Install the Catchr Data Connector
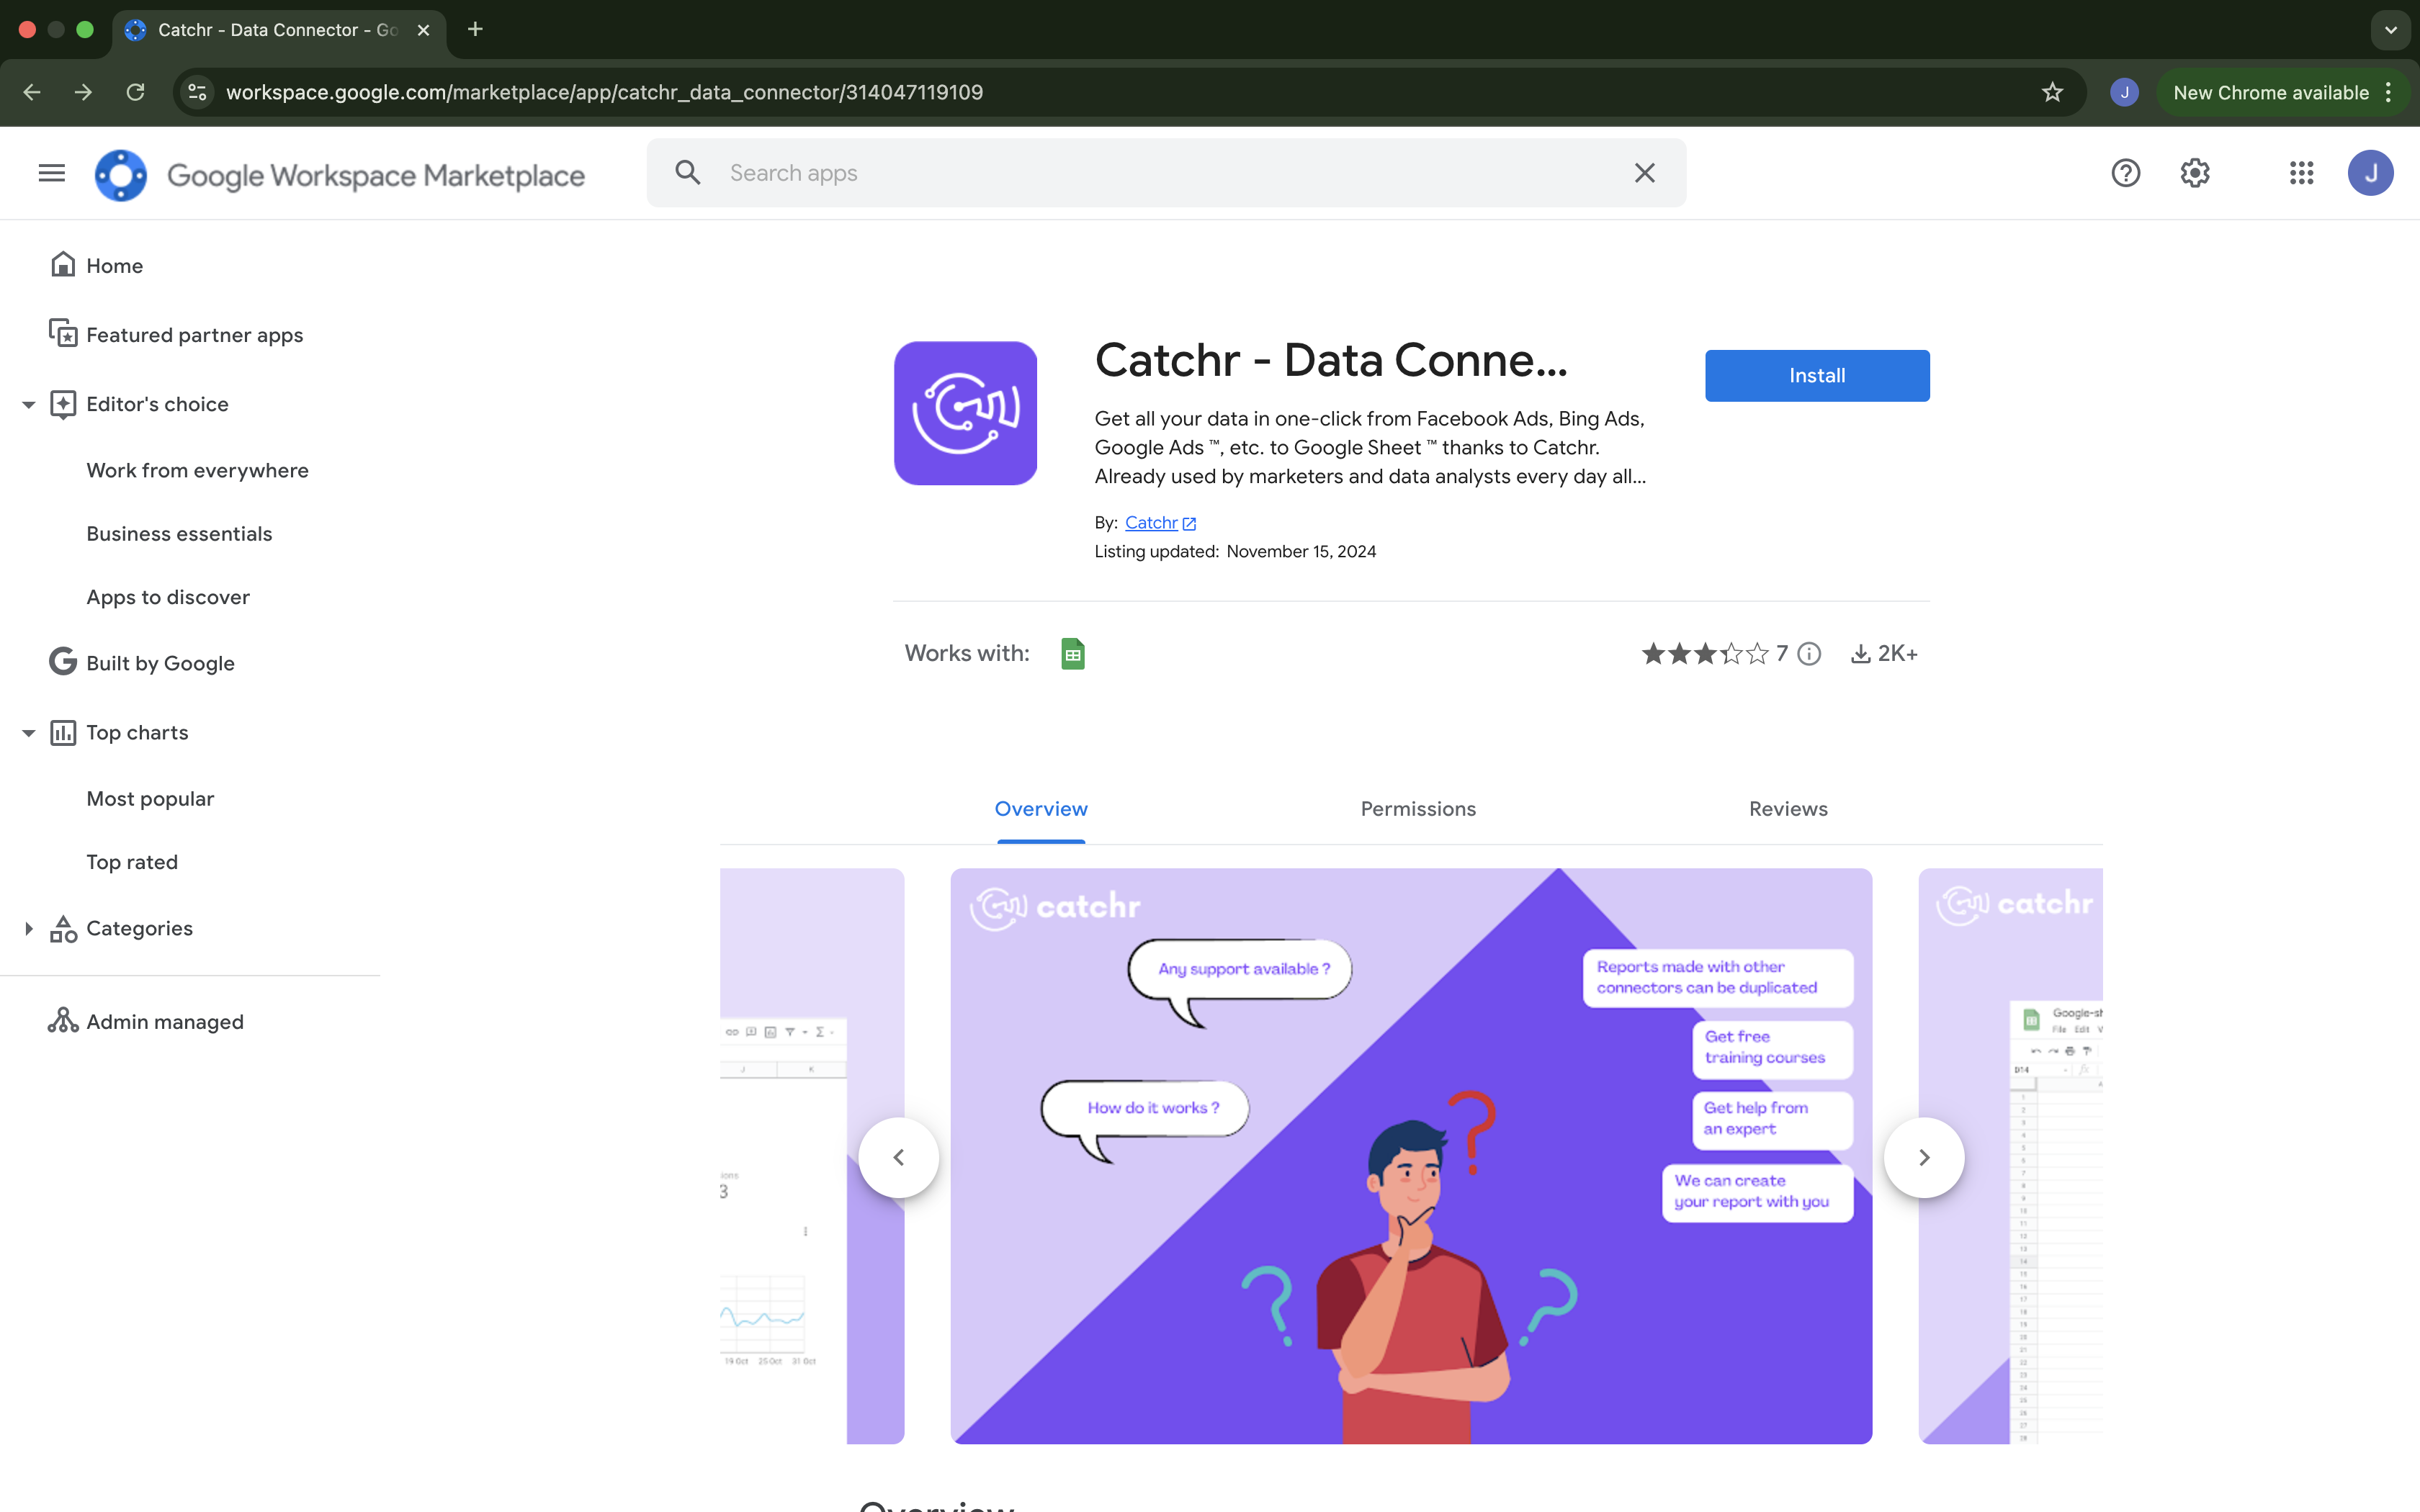 [x=1817, y=375]
